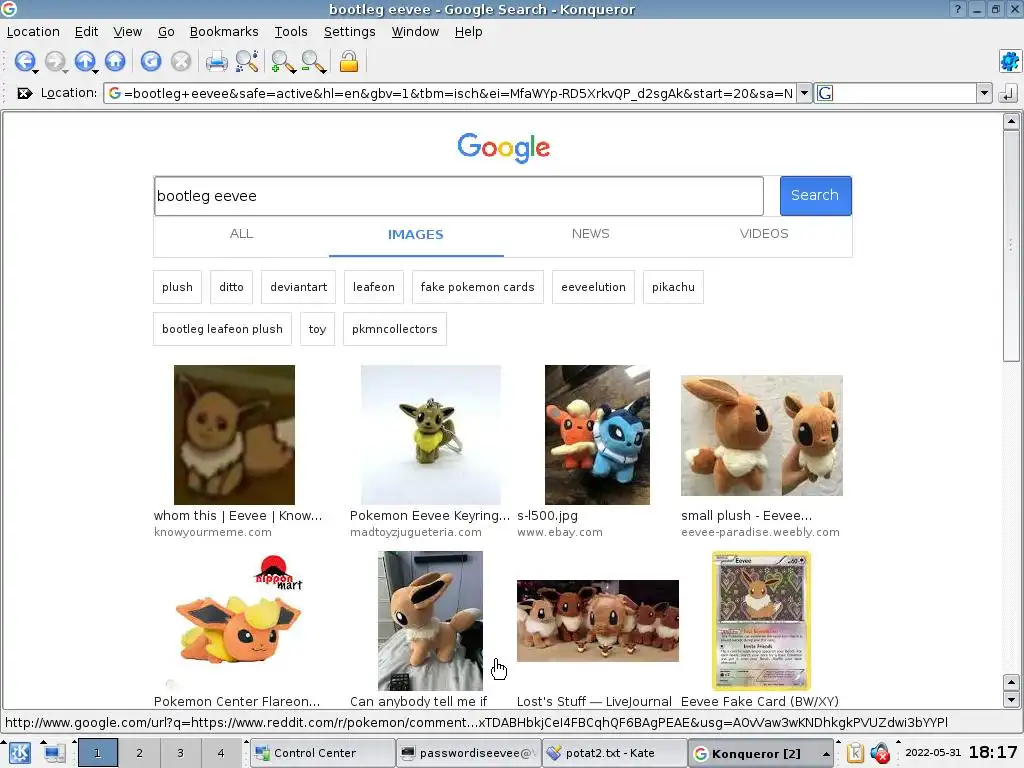The image size is (1024, 768).
Task: Click pkmncollectors suggestion chip
Action: (394, 329)
